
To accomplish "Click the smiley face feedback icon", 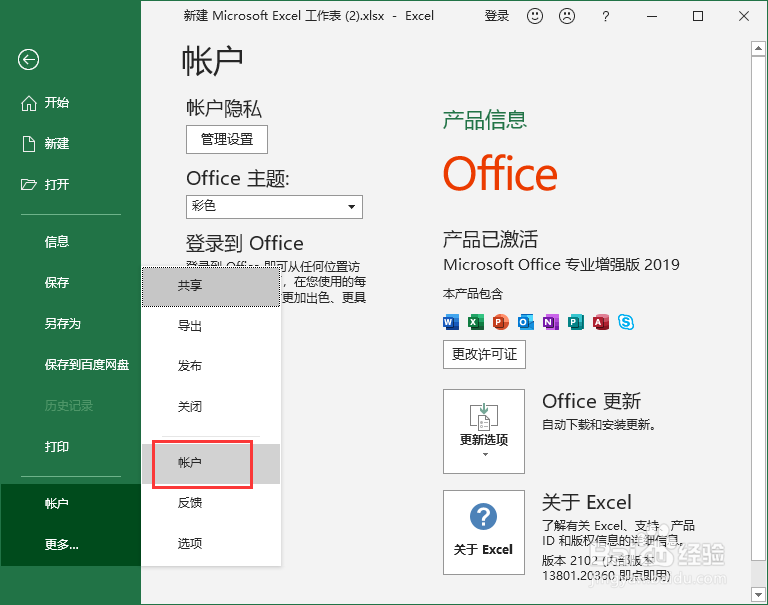I will (535, 16).
